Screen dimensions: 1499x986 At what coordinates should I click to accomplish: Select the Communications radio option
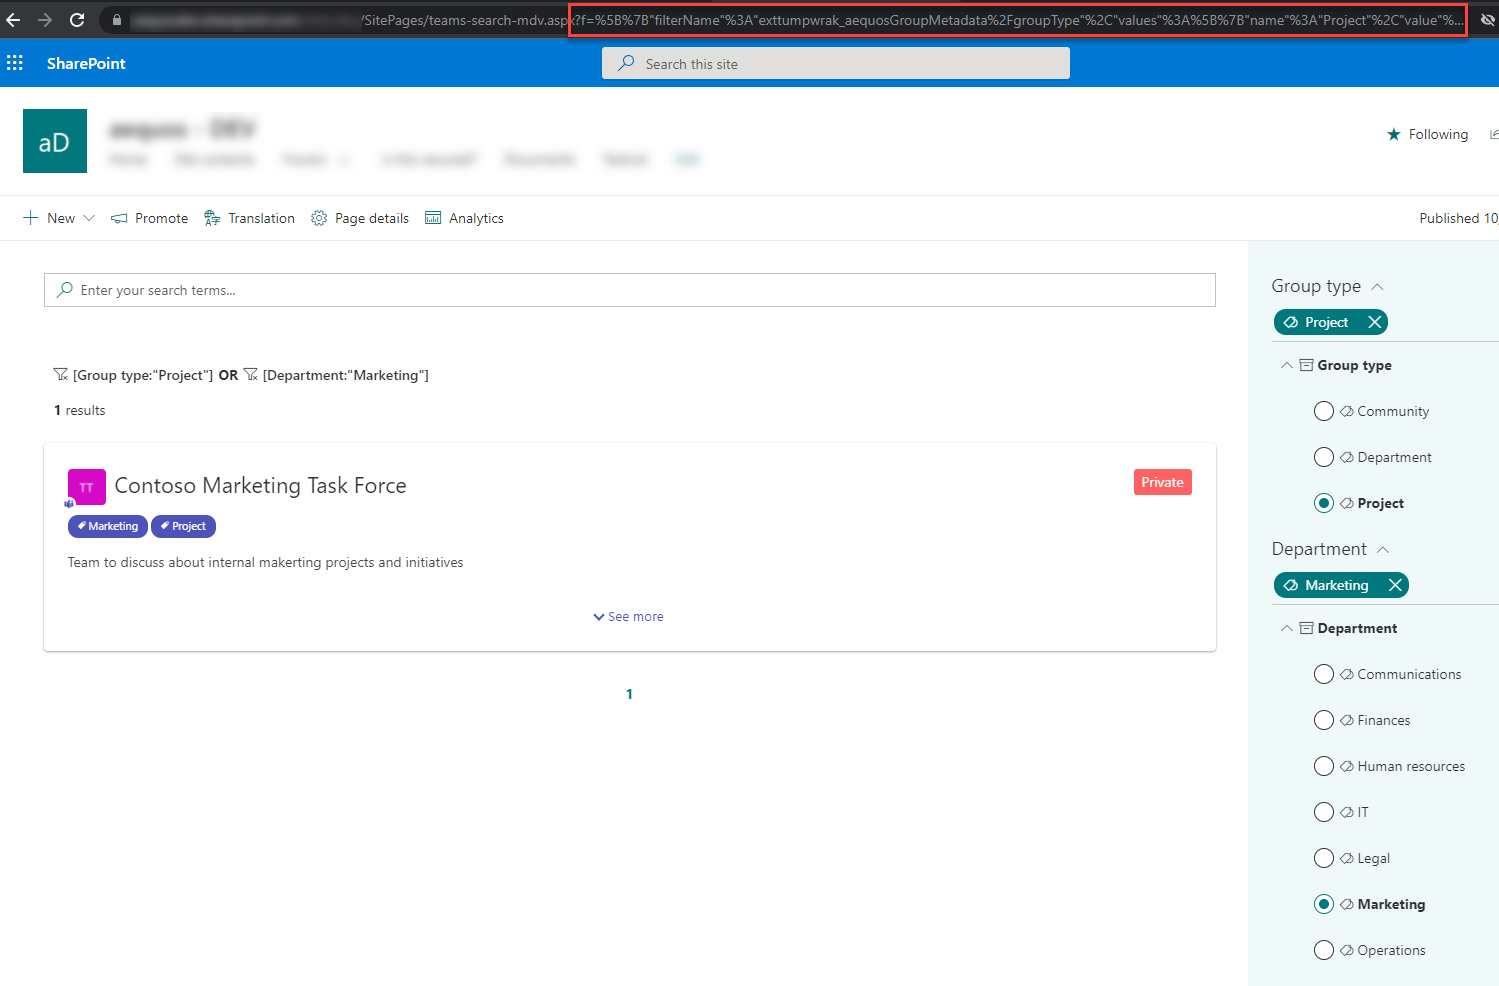click(1324, 674)
